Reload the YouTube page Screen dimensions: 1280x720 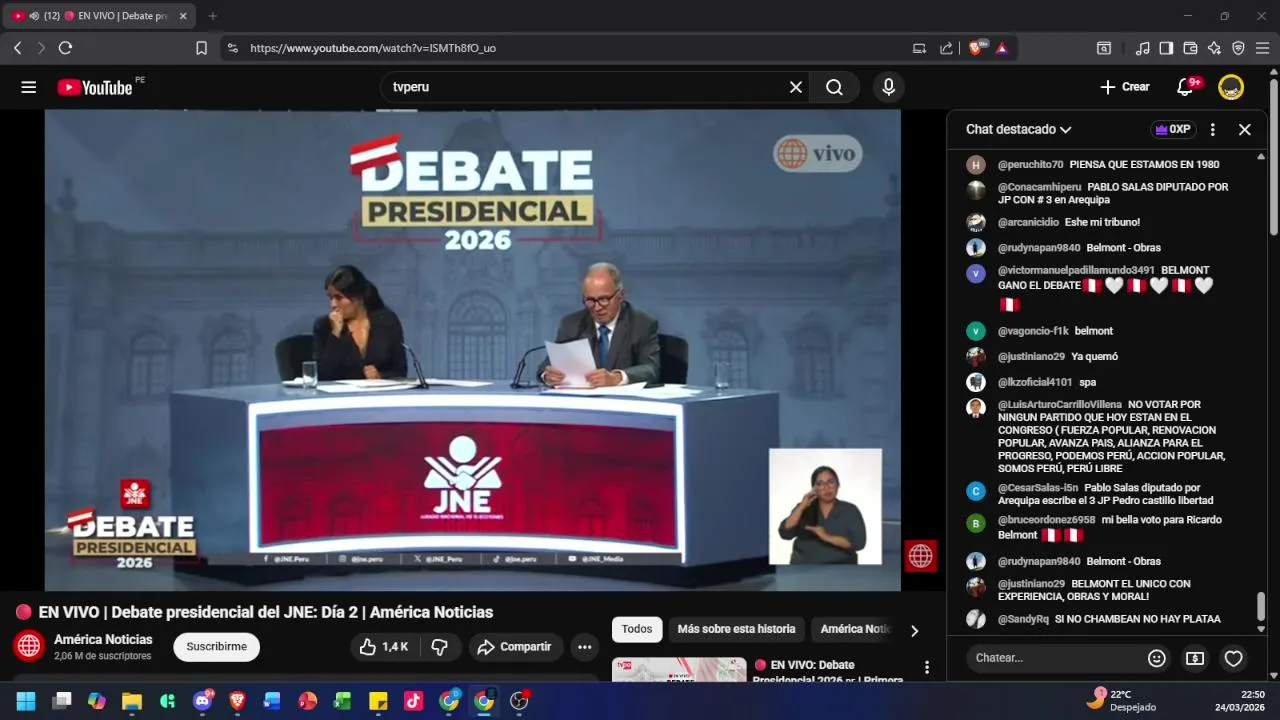(65, 48)
